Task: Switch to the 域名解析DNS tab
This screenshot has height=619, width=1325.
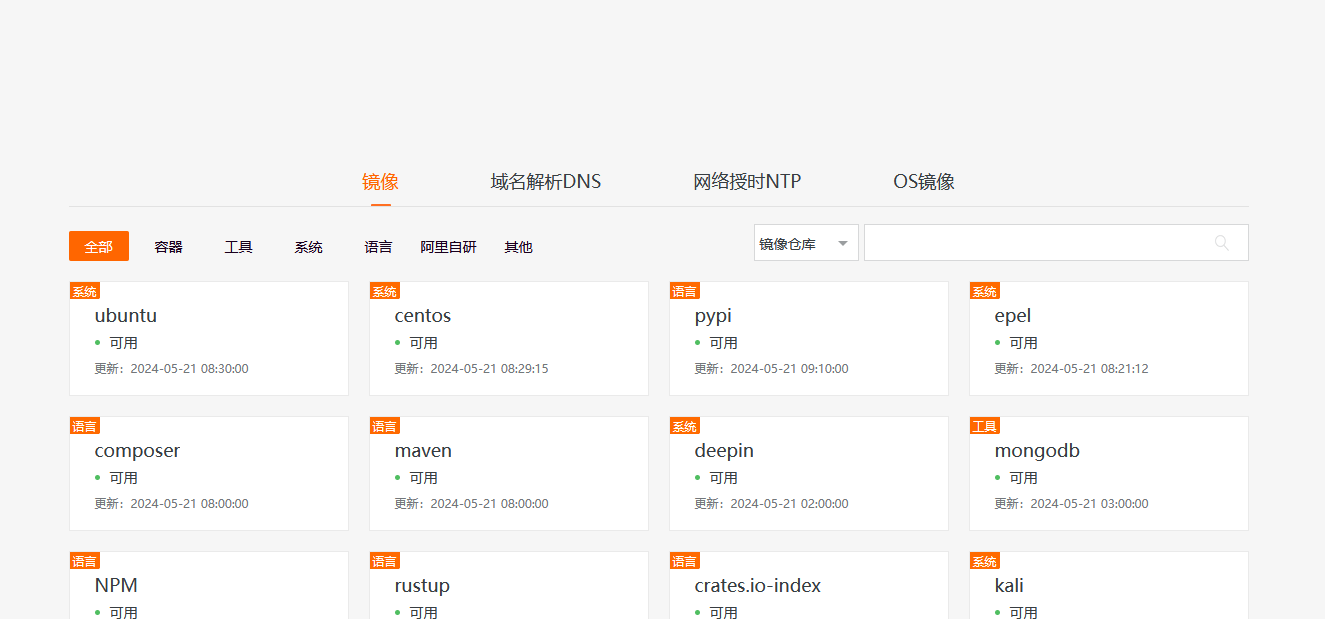Action: 546,182
